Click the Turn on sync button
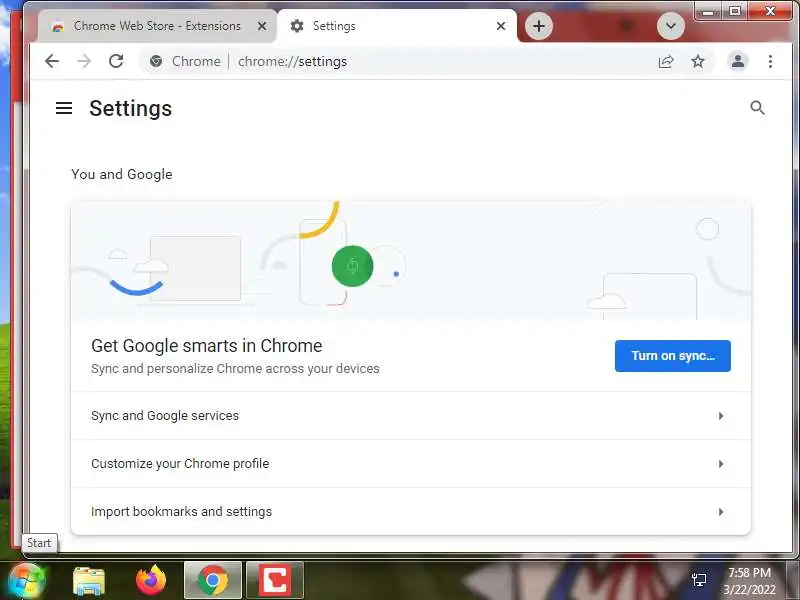Viewport: 800px width, 600px height. (672, 356)
